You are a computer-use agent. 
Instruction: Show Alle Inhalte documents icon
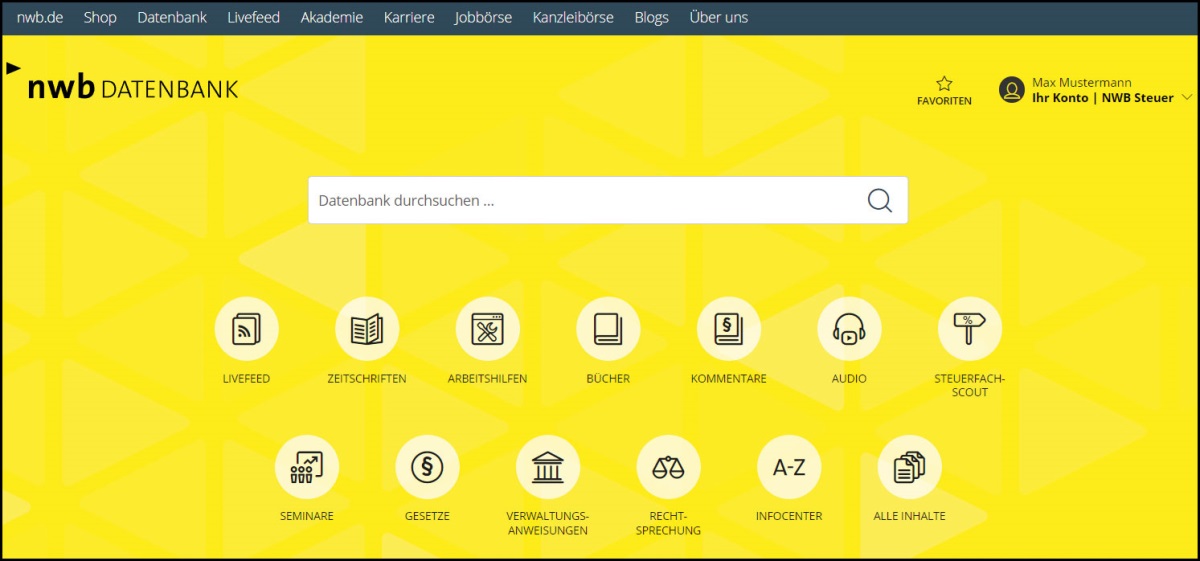pyautogui.click(x=909, y=467)
